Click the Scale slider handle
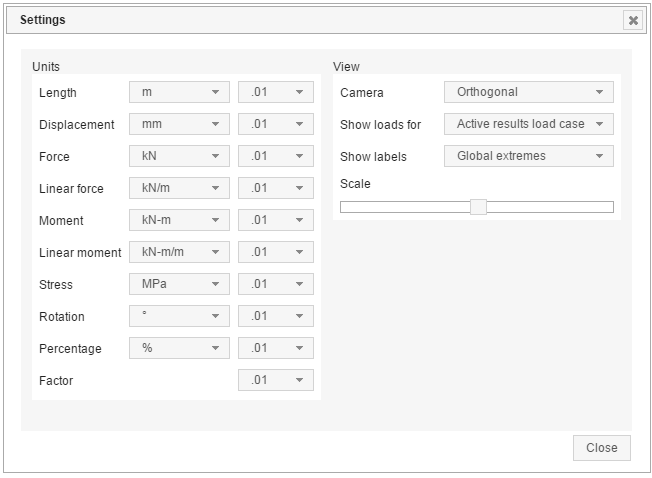652x478 pixels. point(478,207)
